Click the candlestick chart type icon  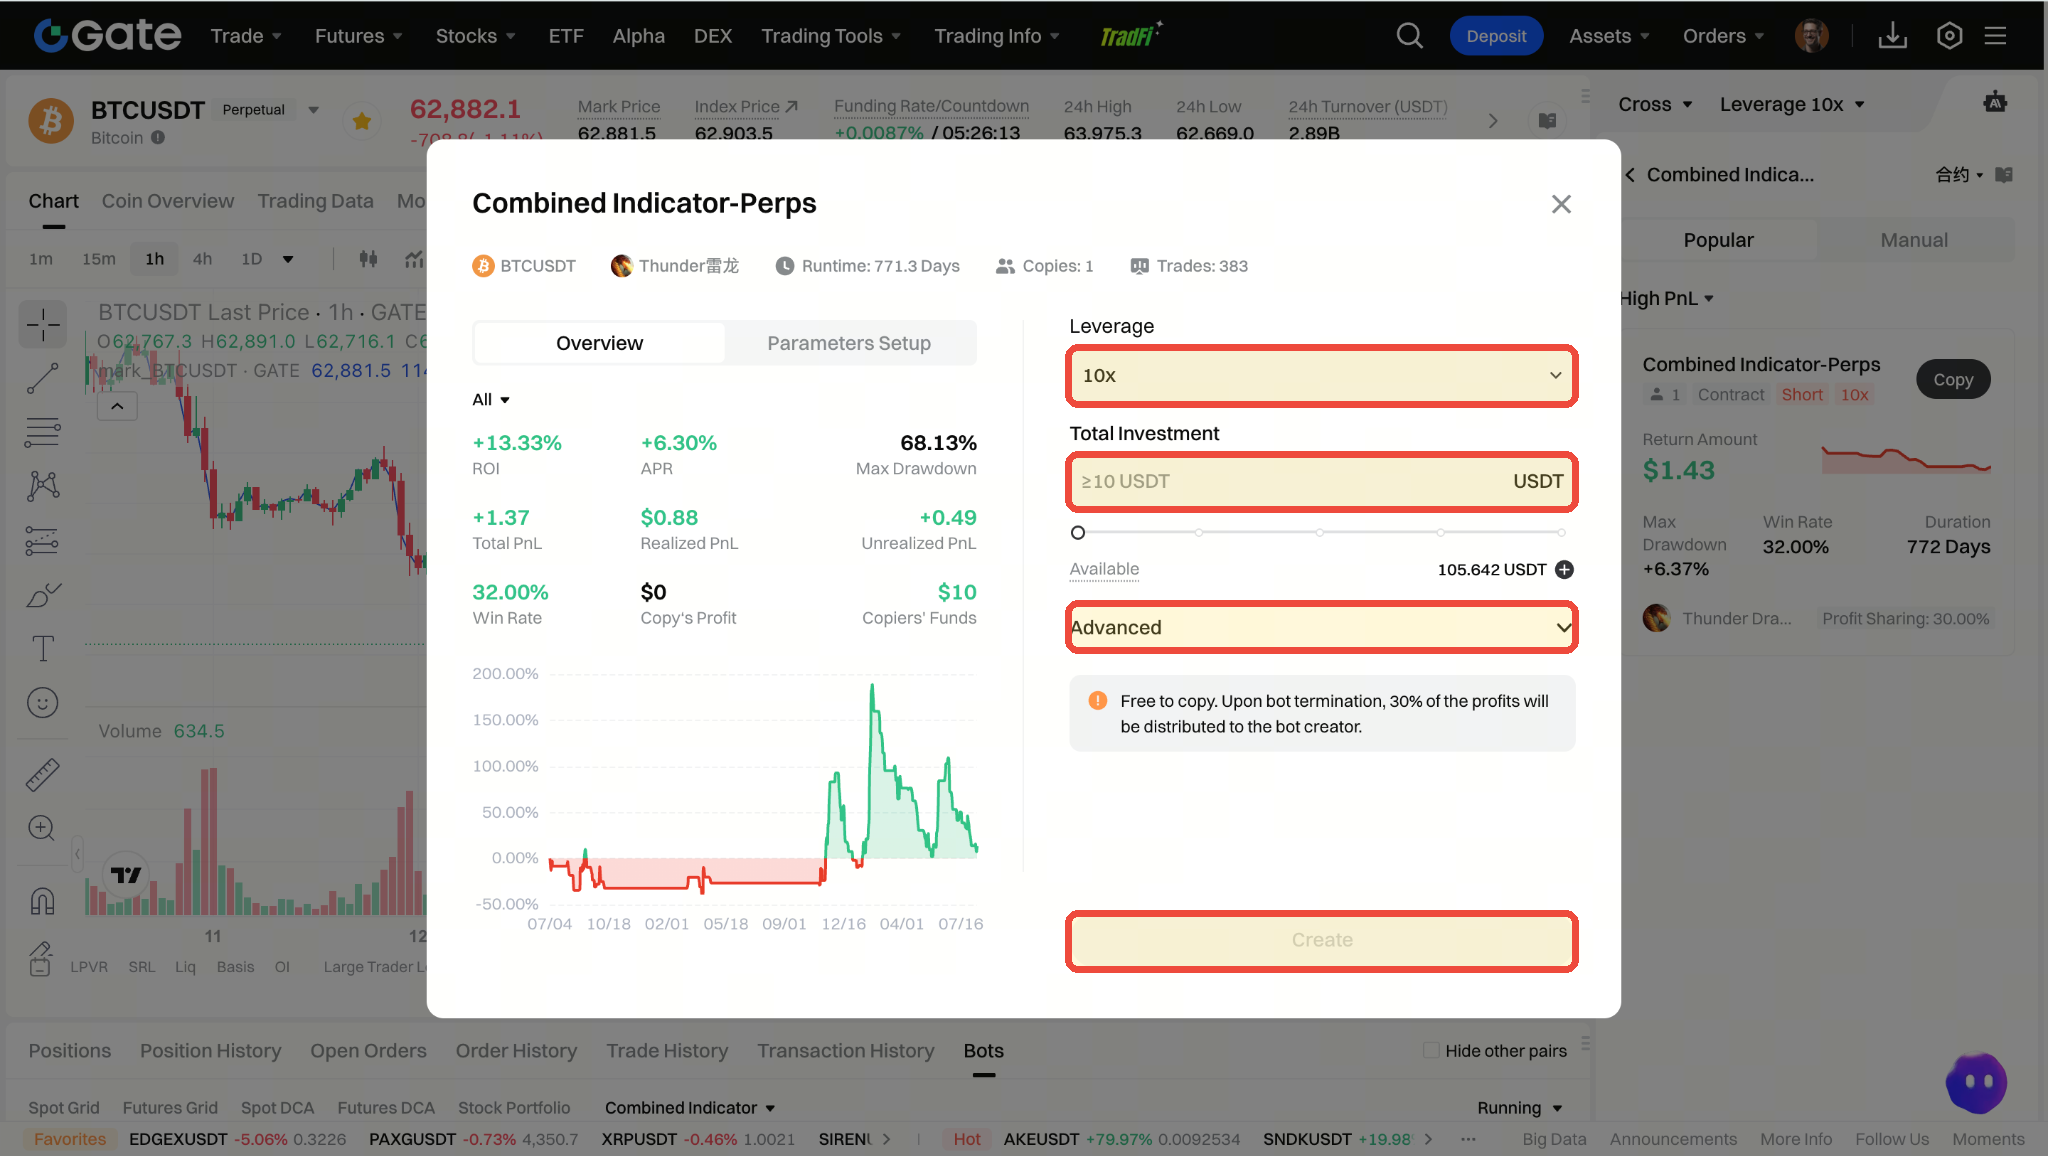tap(368, 259)
